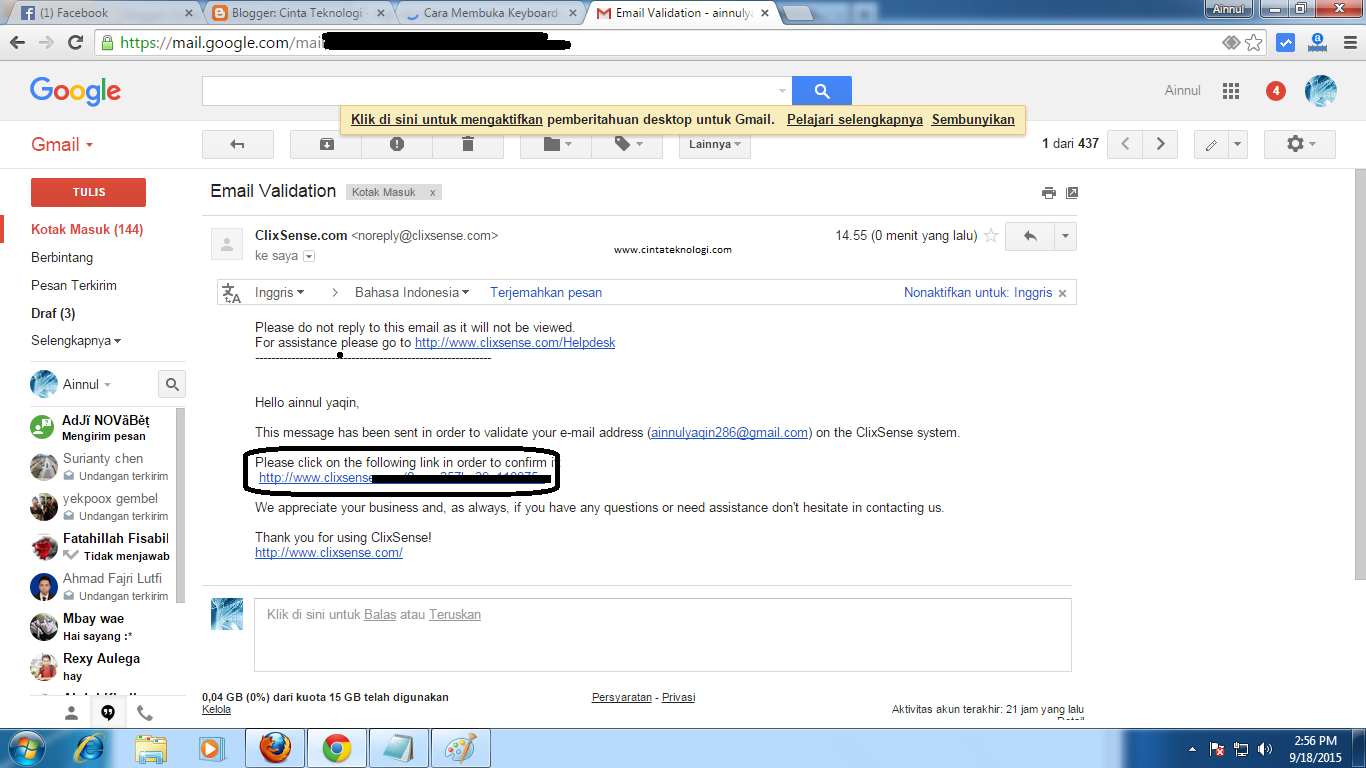This screenshot has width=1366, height=768.
Task: Switch to contacts person tab icon
Action: tap(71, 713)
